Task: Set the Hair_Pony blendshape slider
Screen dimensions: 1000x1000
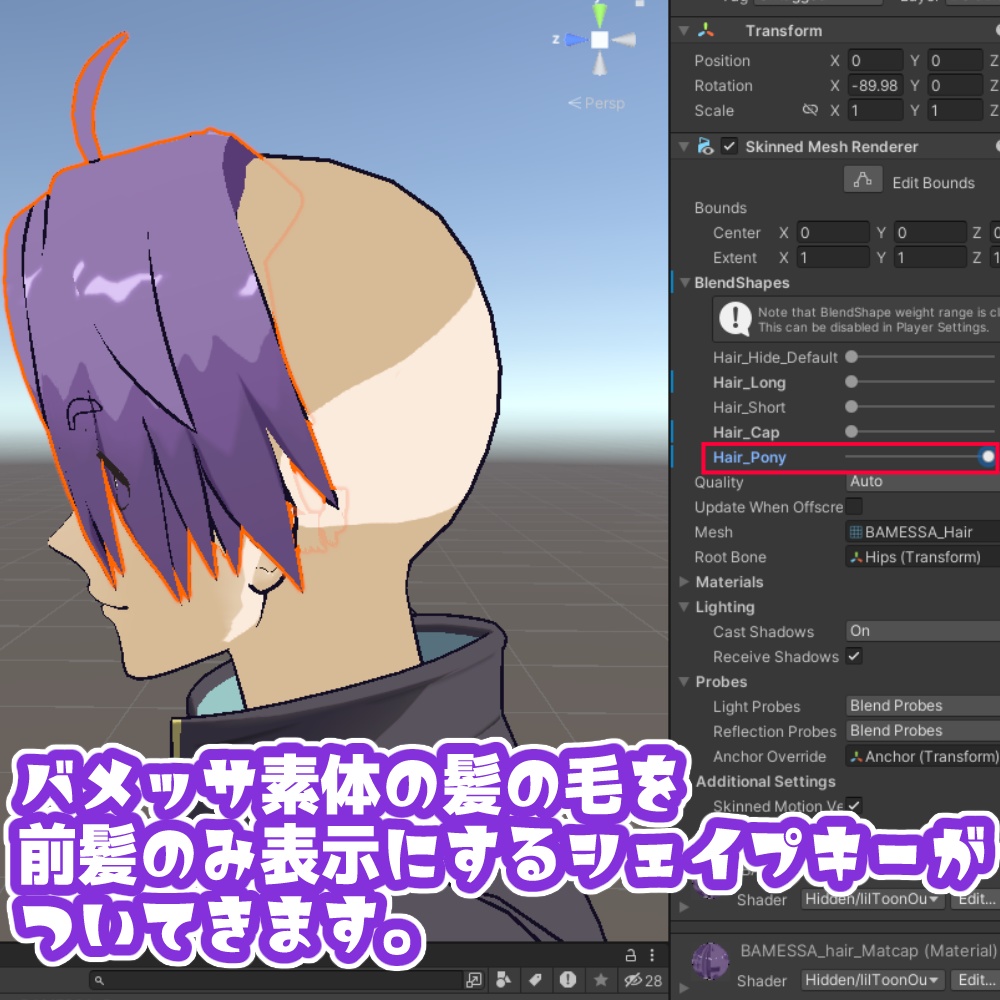Action: [987, 457]
